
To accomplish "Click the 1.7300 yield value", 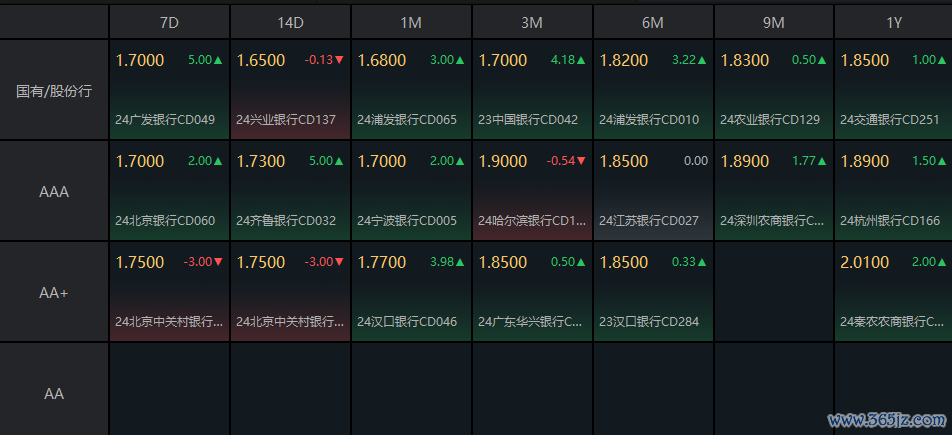I will click(x=260, y=161).
